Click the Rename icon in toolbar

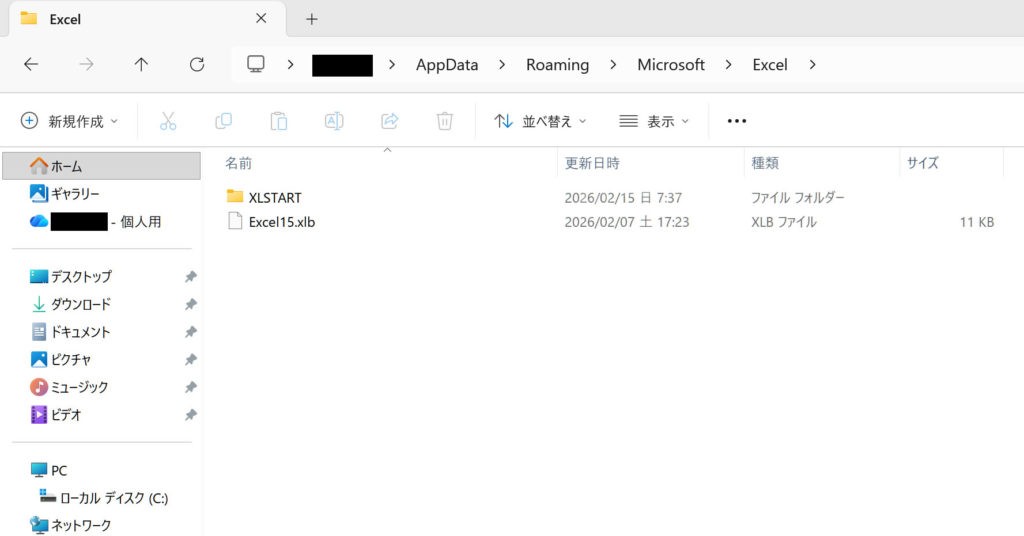pyautogui.click(x=334, y=121)
